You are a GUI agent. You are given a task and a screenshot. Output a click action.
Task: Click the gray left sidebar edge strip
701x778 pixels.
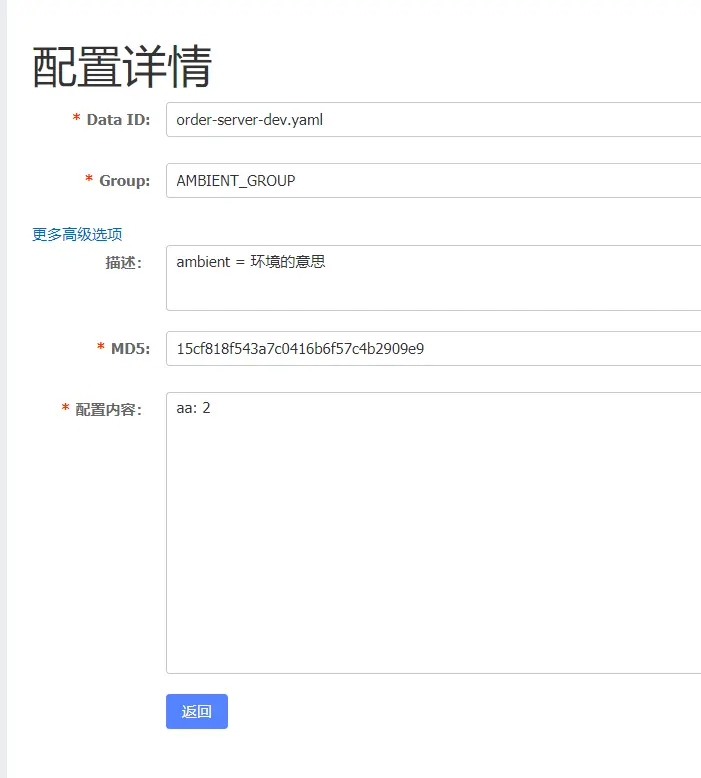(x=3, y=400)
